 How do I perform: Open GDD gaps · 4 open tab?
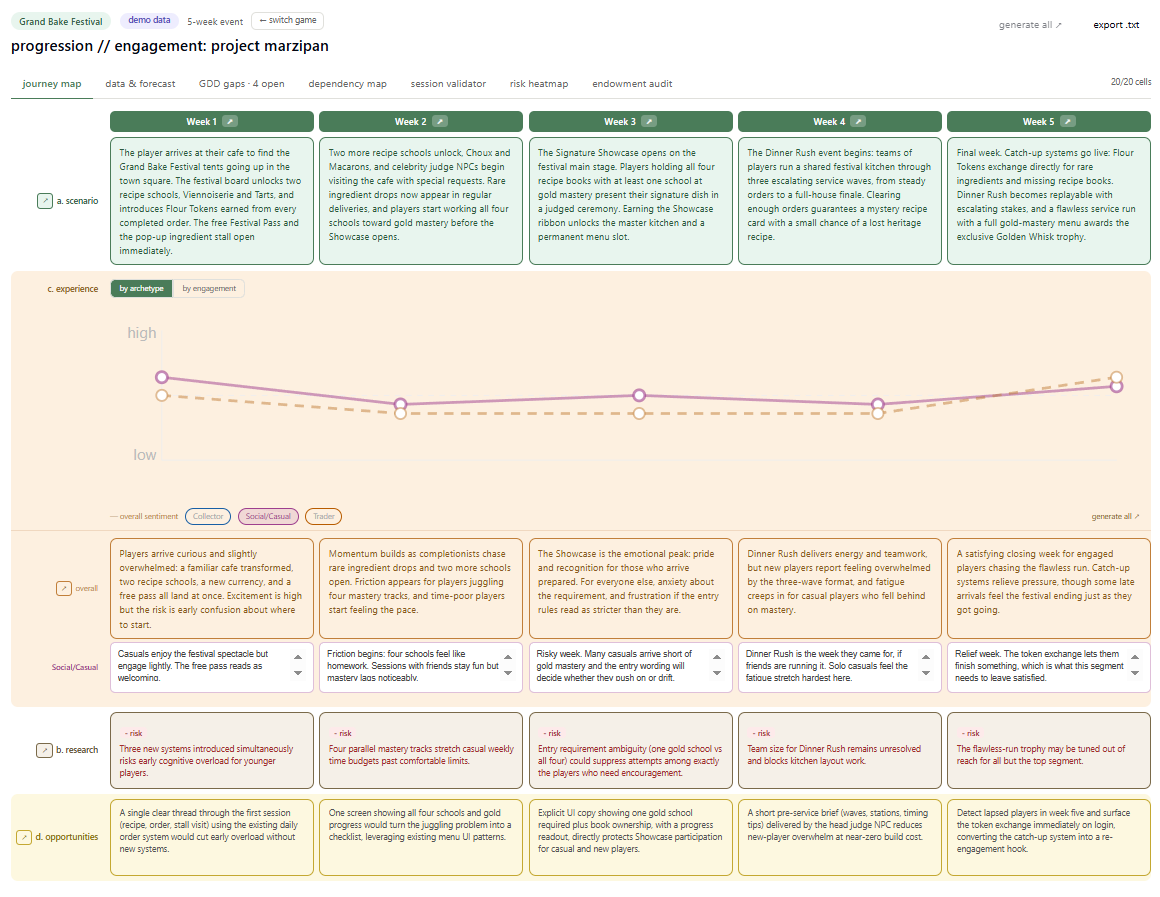tap(242, 84)
